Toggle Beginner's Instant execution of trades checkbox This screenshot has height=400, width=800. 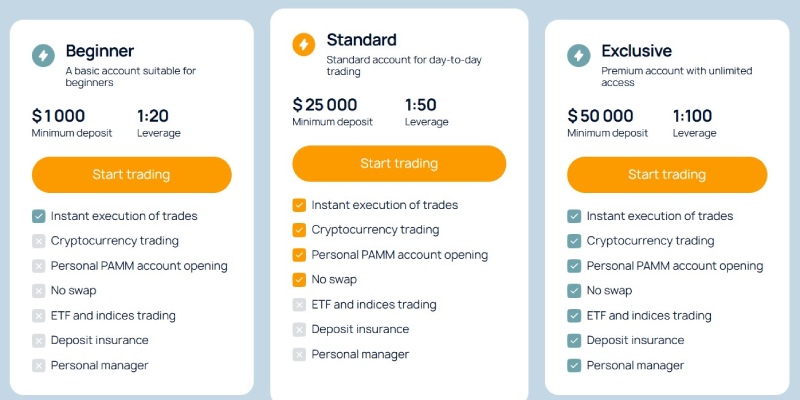pos(39,216)
